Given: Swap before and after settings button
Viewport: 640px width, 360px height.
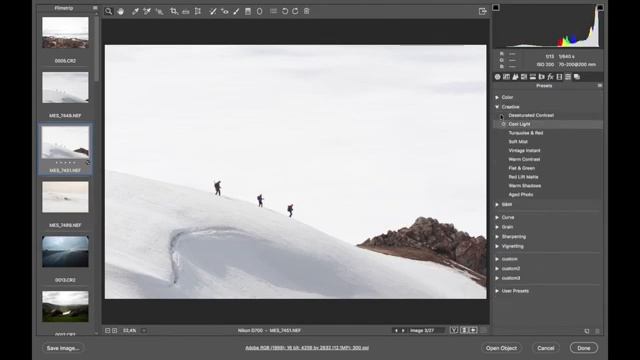Looking at the screenshot, I should [x=464, y=330].
